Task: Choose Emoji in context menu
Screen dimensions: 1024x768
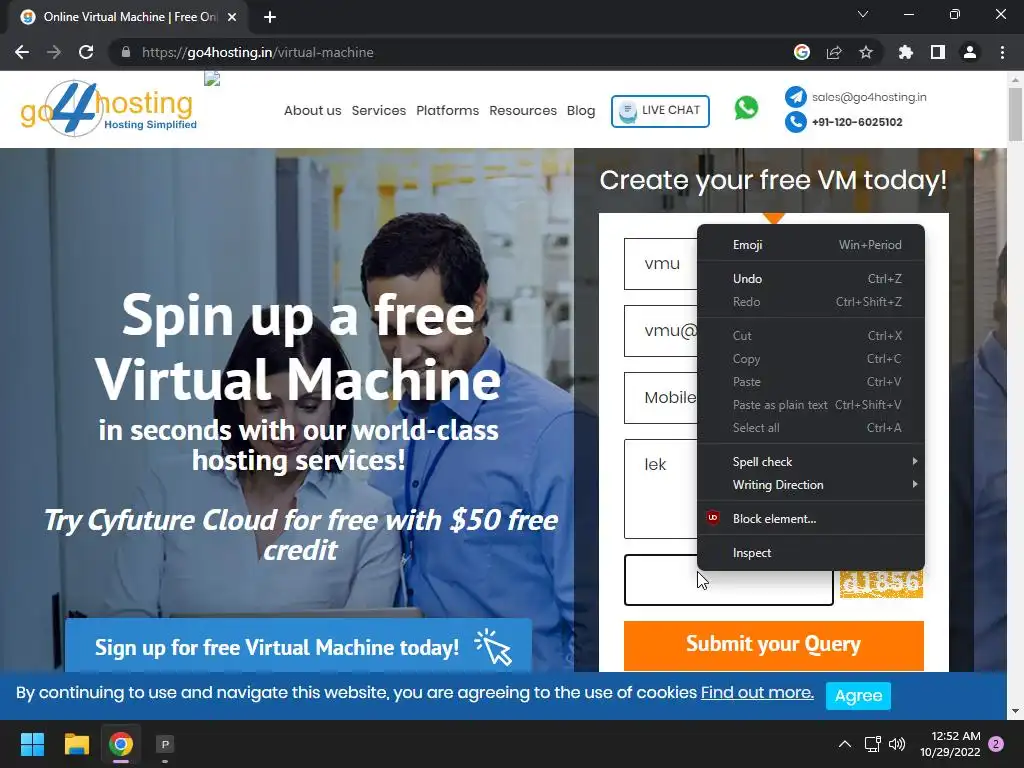Action: (x=811, y=245)
